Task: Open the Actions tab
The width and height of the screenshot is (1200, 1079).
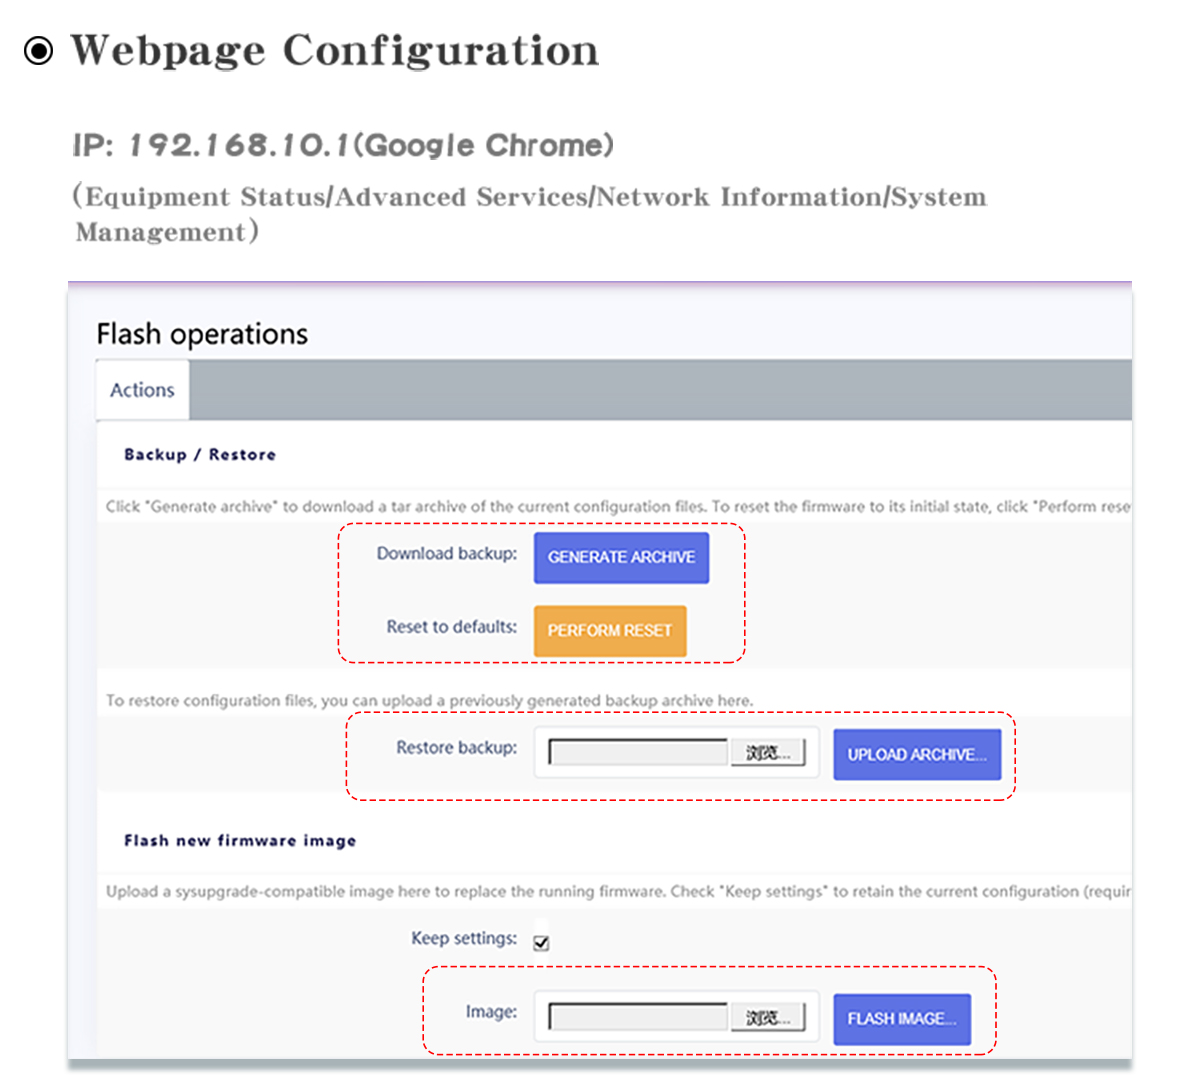Action: pyautogui.click(x=142, y=390)
